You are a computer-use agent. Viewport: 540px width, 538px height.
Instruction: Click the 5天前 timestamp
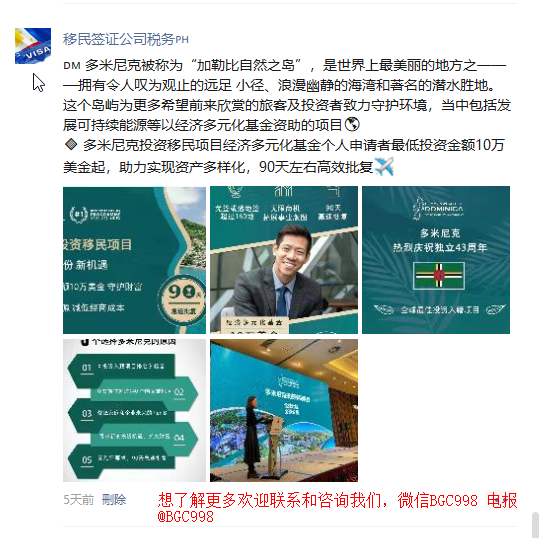pos(79,499)
